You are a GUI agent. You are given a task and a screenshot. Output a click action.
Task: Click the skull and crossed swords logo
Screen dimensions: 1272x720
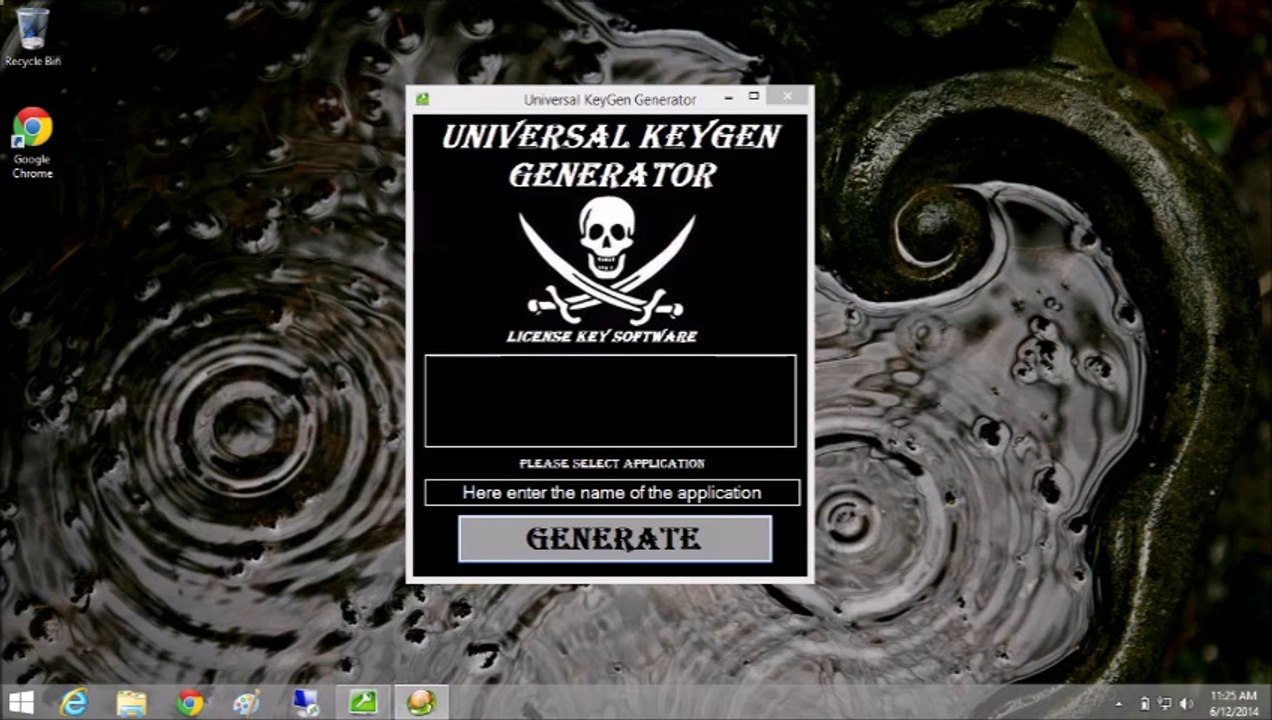pos(607,258)
